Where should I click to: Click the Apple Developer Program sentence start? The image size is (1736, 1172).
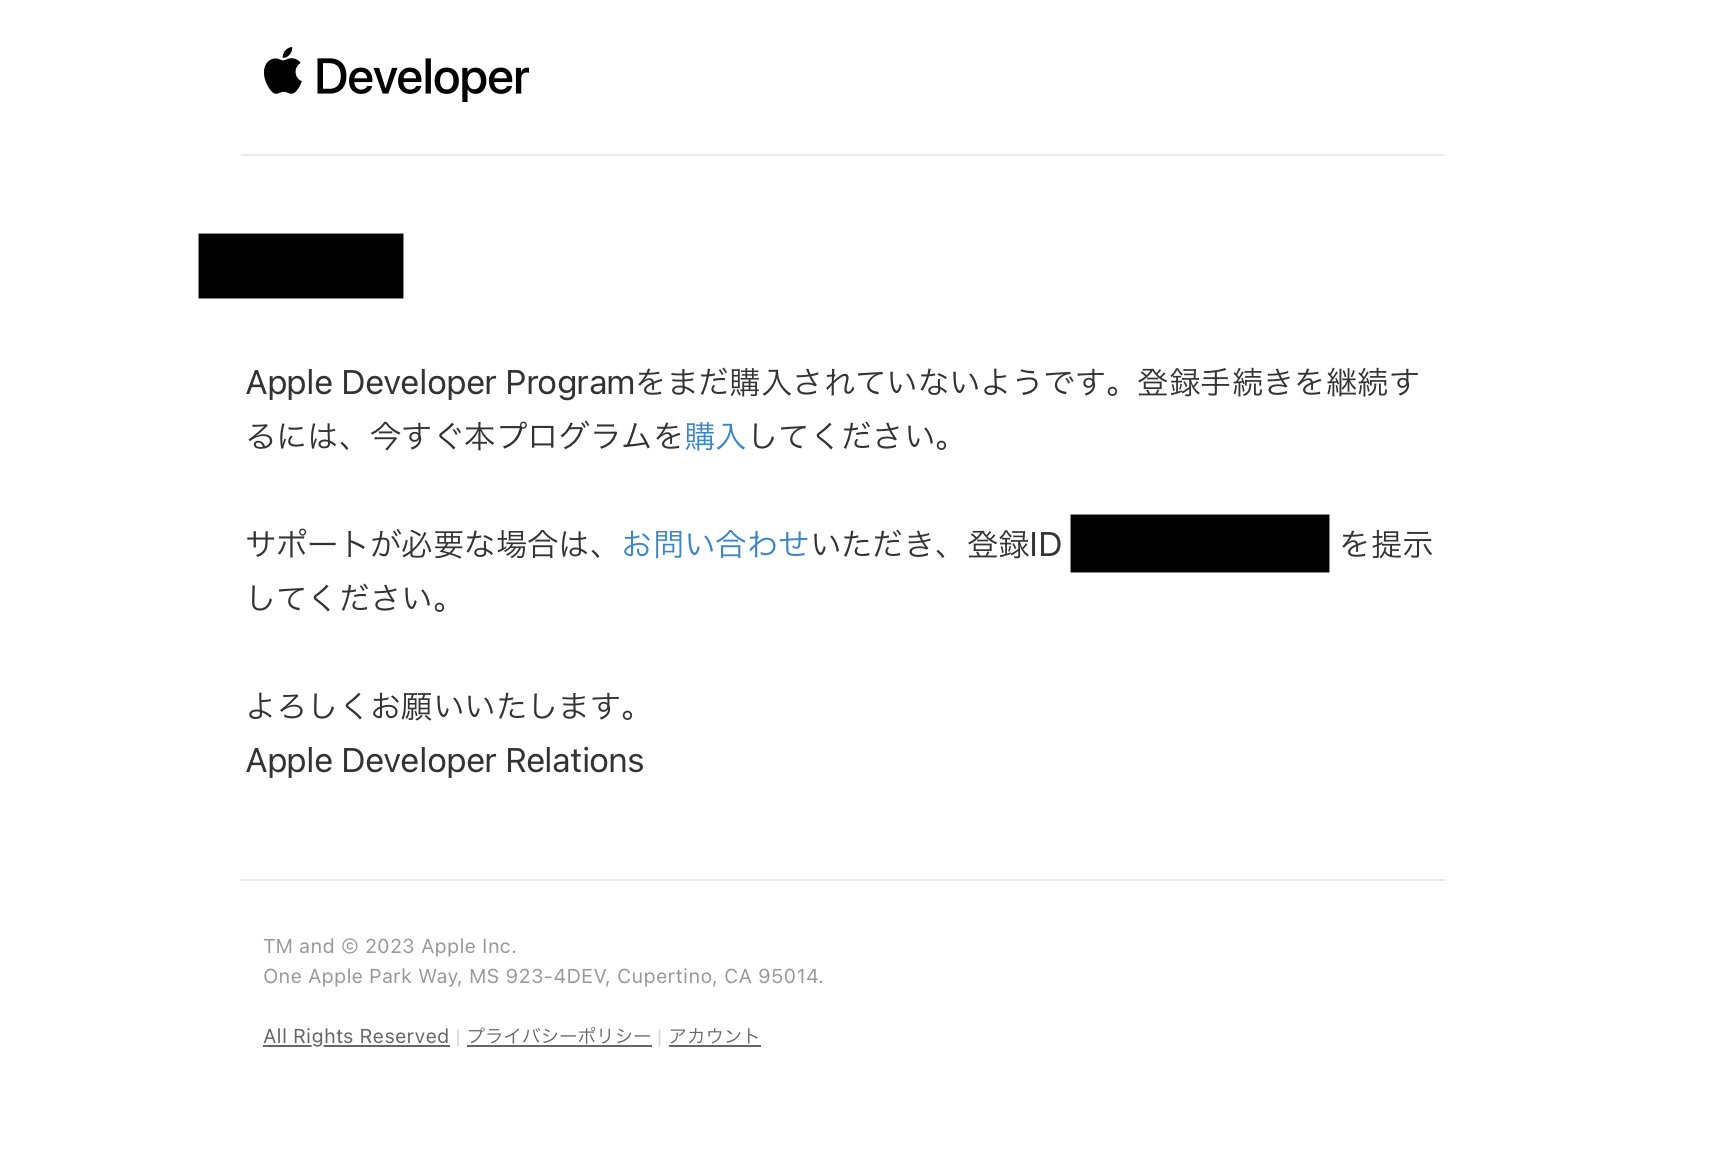click(441, 383)
